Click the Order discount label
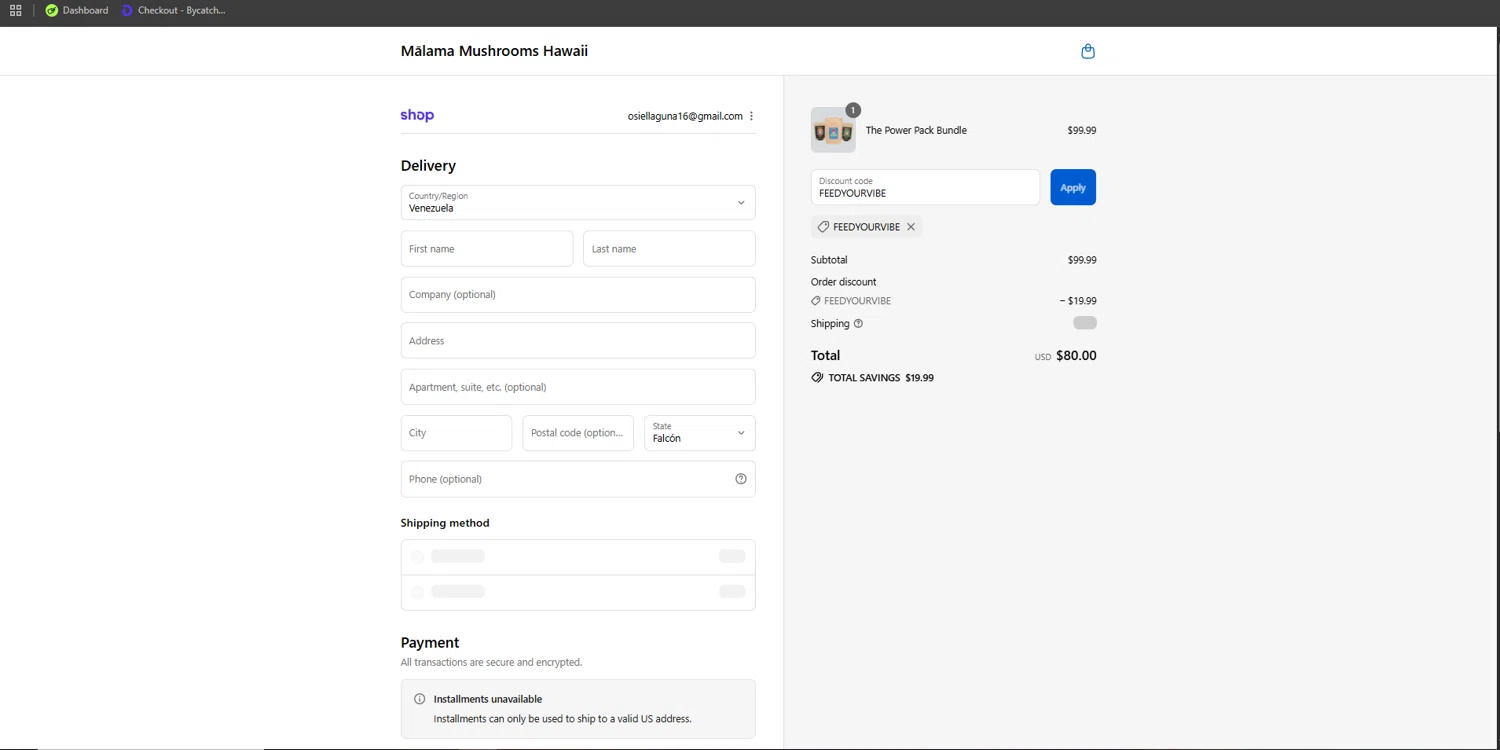This screenshot has width=1500, height=750. [843, 282]
